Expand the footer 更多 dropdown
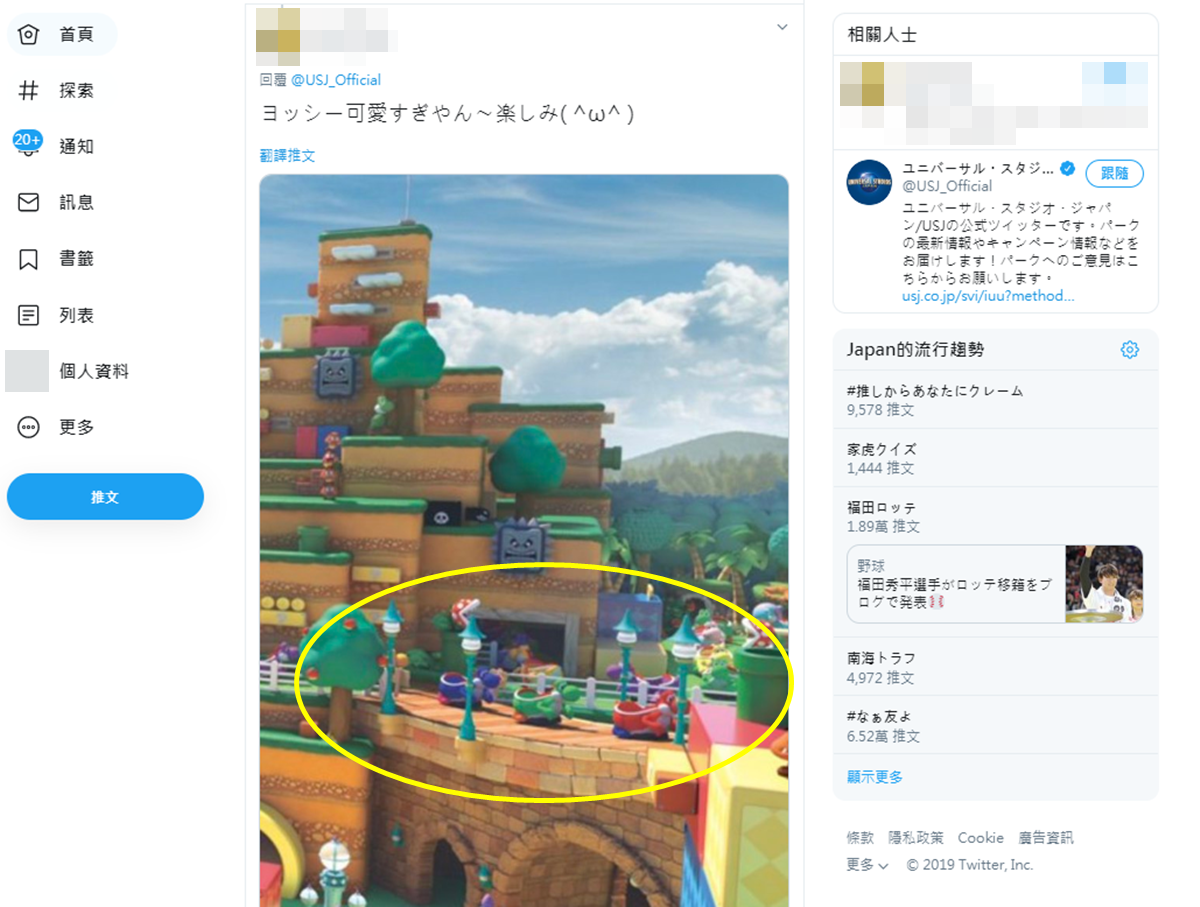The image size is (1200, 907). [868, 865]
